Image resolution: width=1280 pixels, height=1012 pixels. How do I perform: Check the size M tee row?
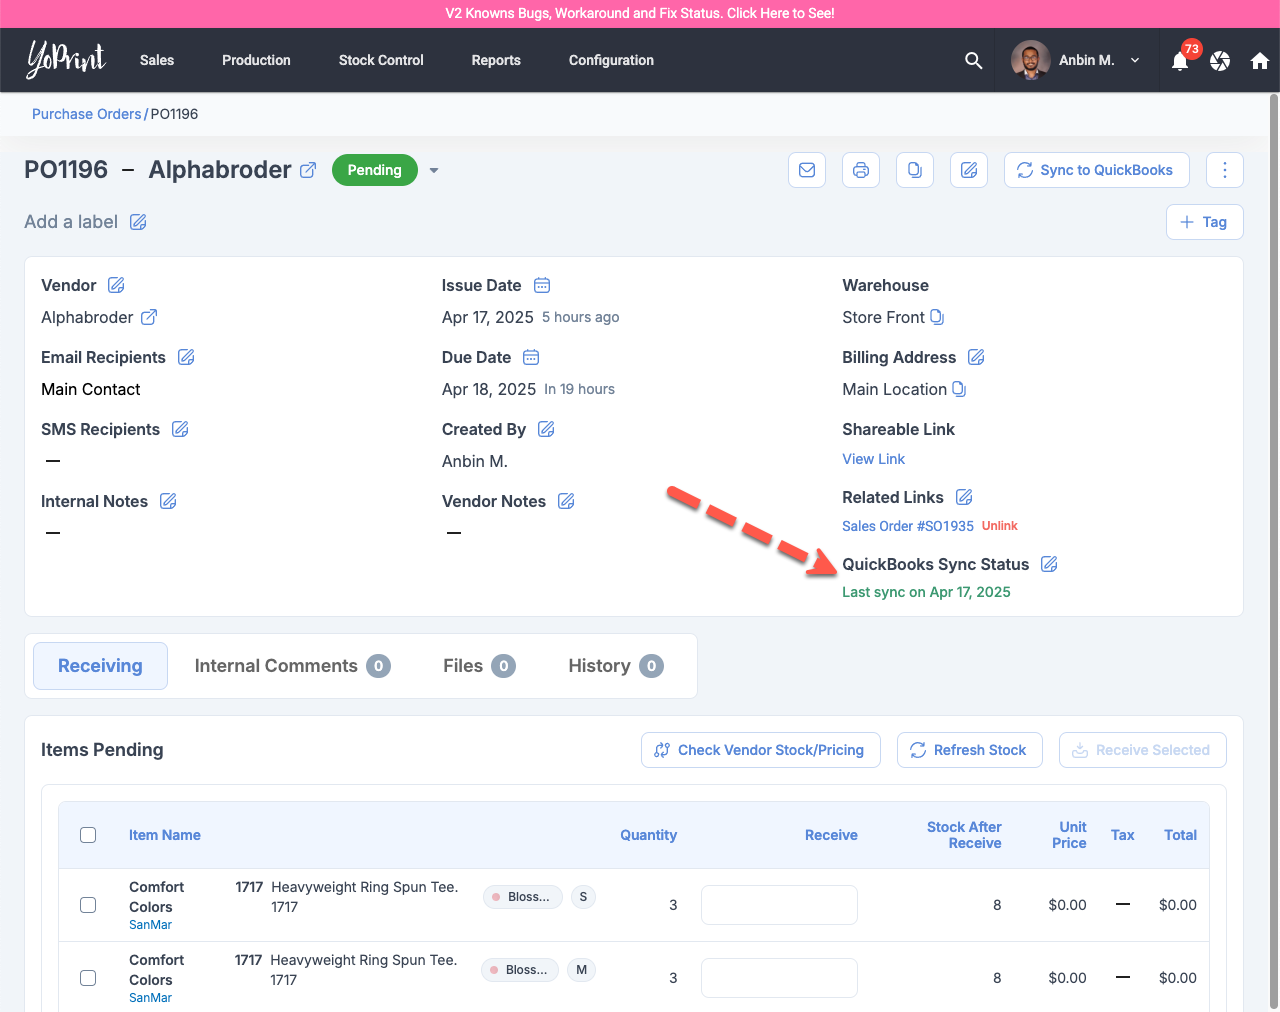pyautogui.click(x=88, y=978)
